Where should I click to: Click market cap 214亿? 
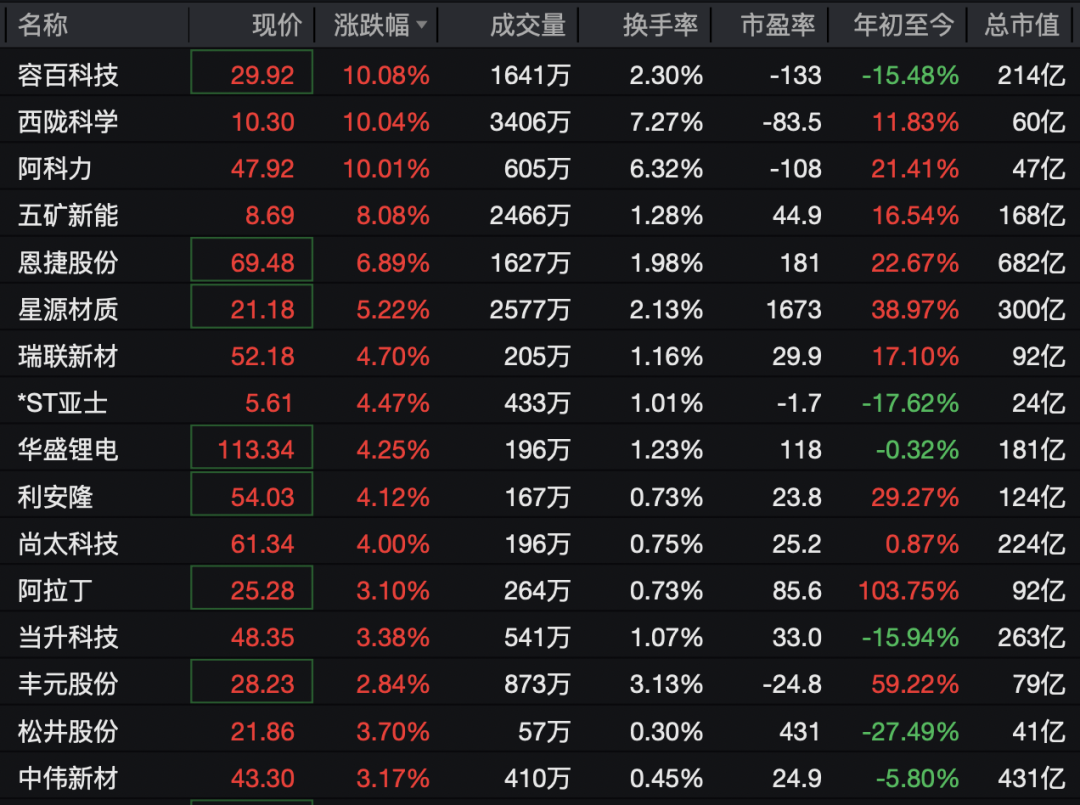click(1031, 75)
